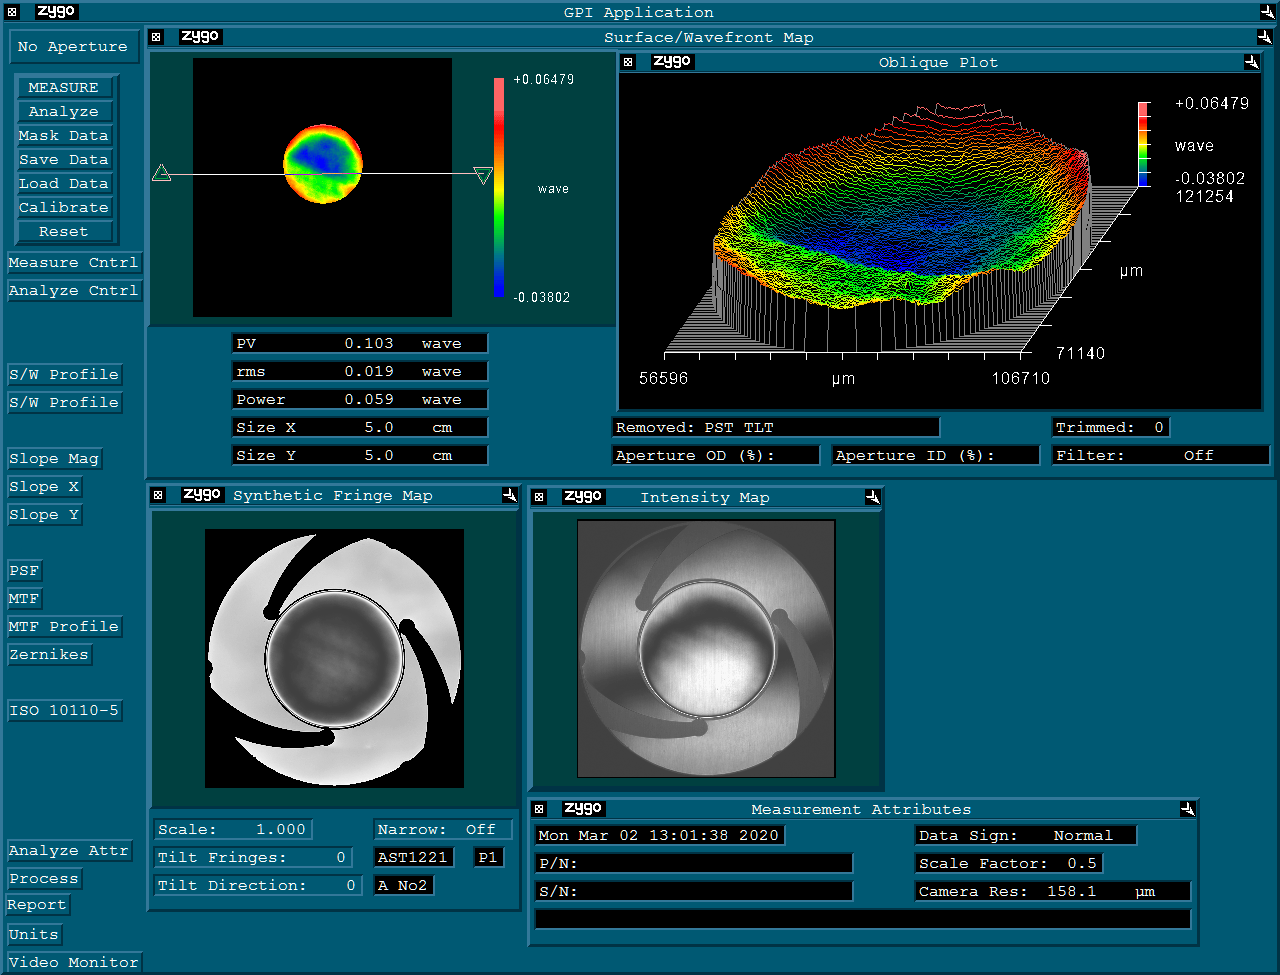This screenshot has width=1280, height=975.
Task: Toggle the Narrow Off setting
Action: (x=443, y=829)
